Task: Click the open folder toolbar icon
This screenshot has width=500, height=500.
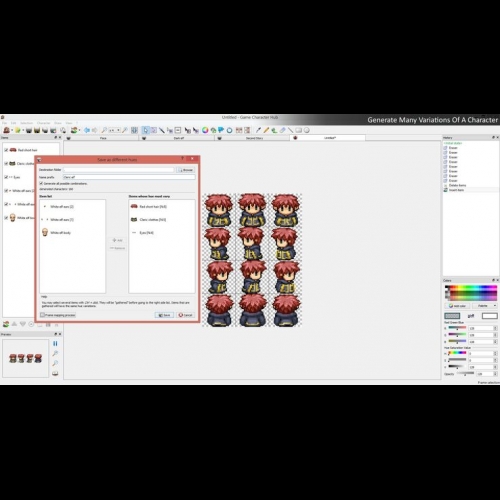Action: click(x=18, y=130)
